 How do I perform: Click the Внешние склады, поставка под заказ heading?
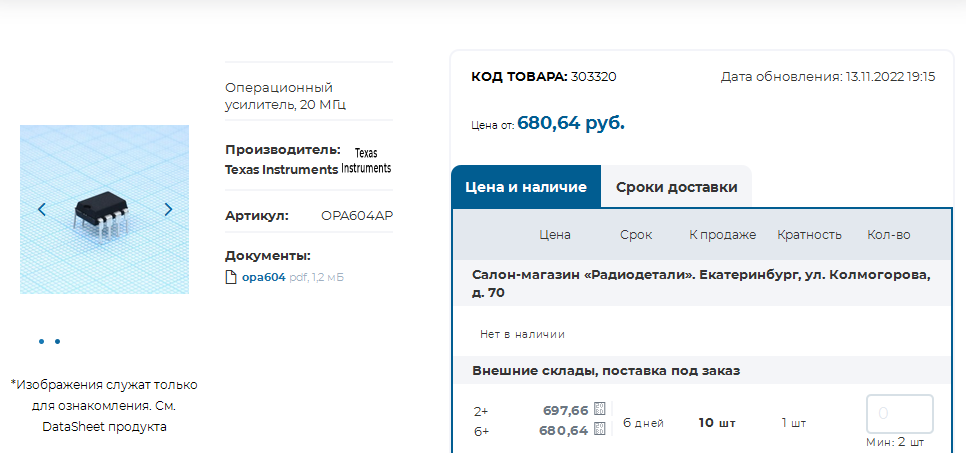pos(606,371)
